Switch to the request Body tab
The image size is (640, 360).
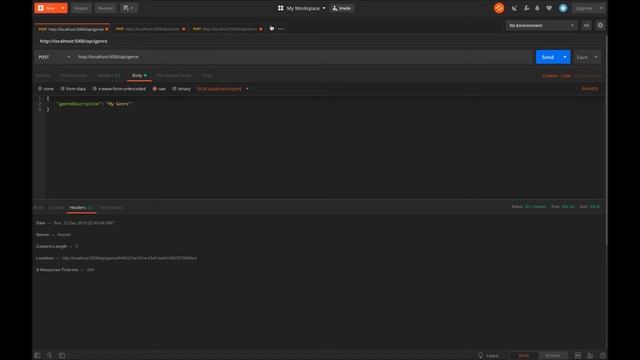(x=139, y=76)
